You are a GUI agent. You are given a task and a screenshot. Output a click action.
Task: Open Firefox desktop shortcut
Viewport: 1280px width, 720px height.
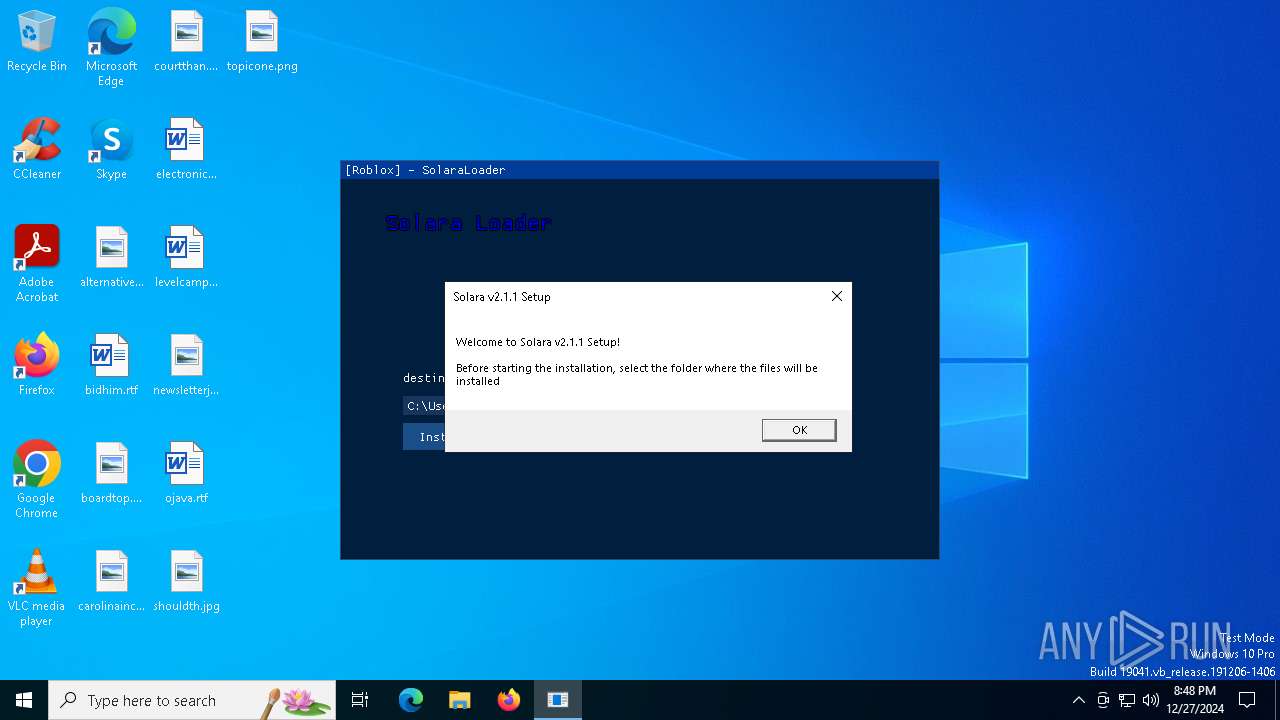pyautogui.click(x=37, y=366)
